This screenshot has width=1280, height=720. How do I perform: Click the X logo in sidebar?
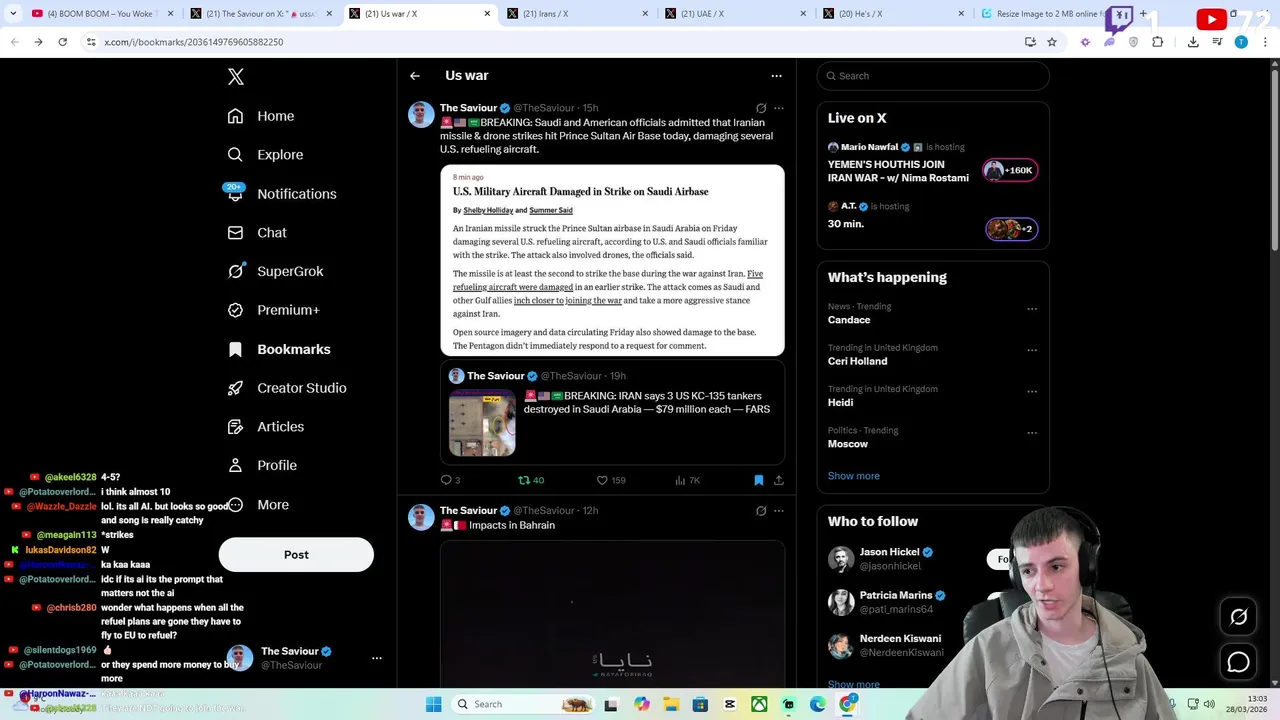click(236, 77)
